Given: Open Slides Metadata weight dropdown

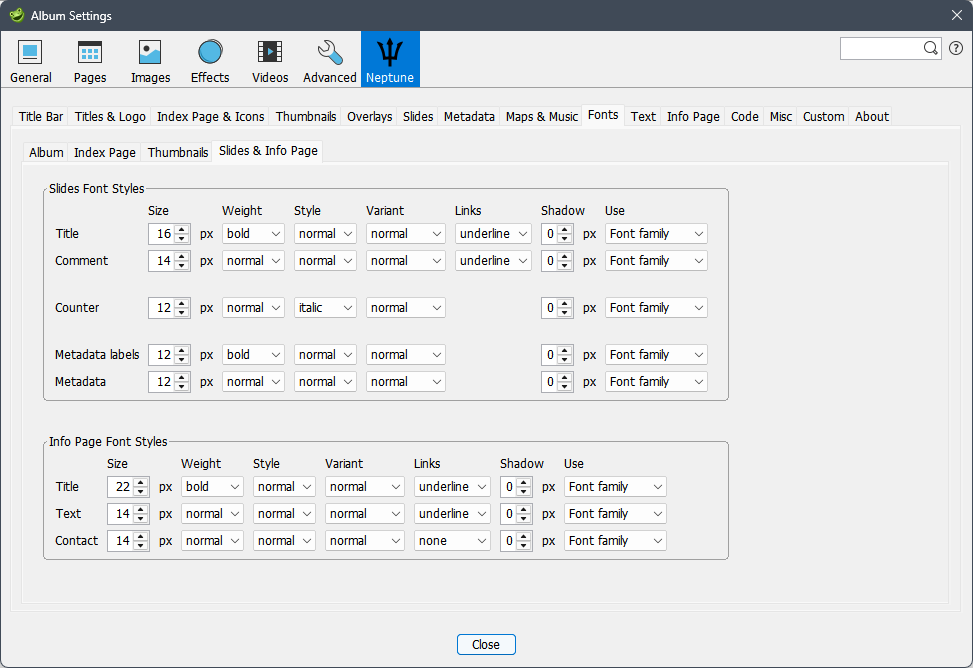Looking at the screenshot, I should click(253, 382).
